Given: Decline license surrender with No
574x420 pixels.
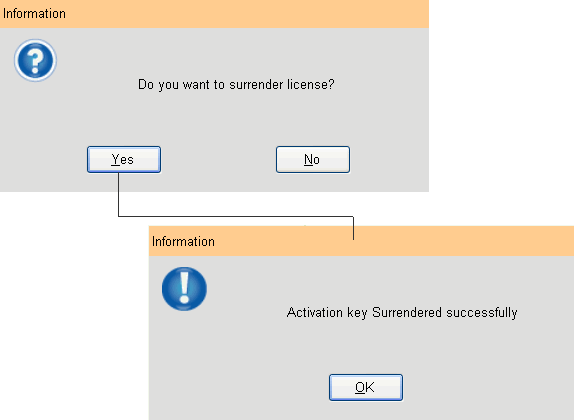Looking at the screenshot, I should click(x=313, y=159).
